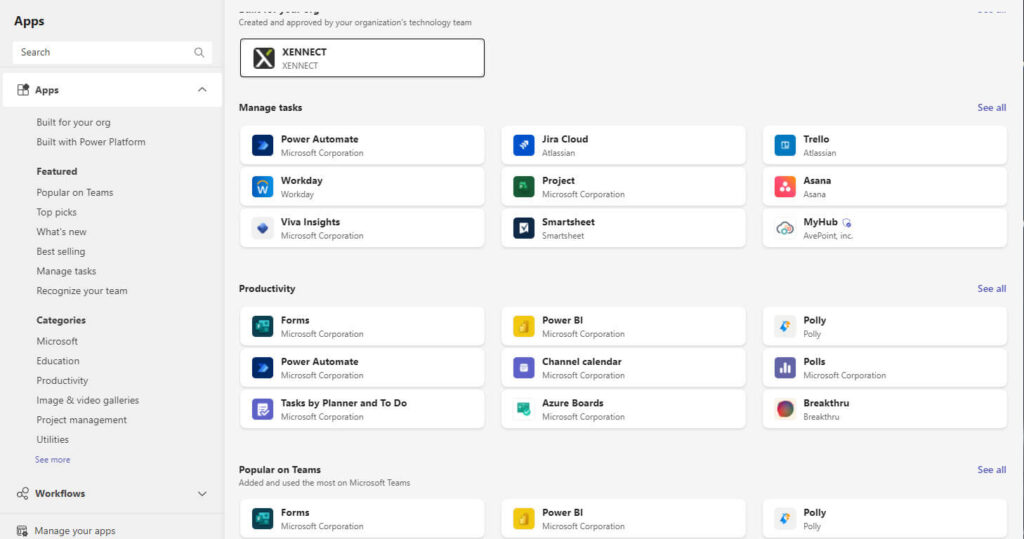Click Polly icon under Popular on Teams
Image resolution: width=1024 pixels, height=539 pixels.
coord(785,519)
